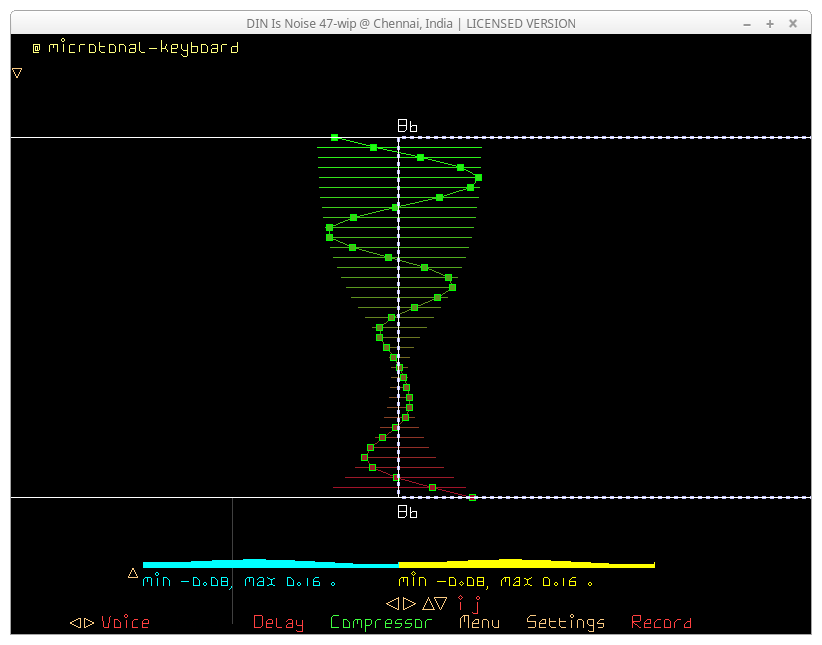Viewport: 822px width, 645px height.
Task: Open the Menu
Action: point(480,623)
